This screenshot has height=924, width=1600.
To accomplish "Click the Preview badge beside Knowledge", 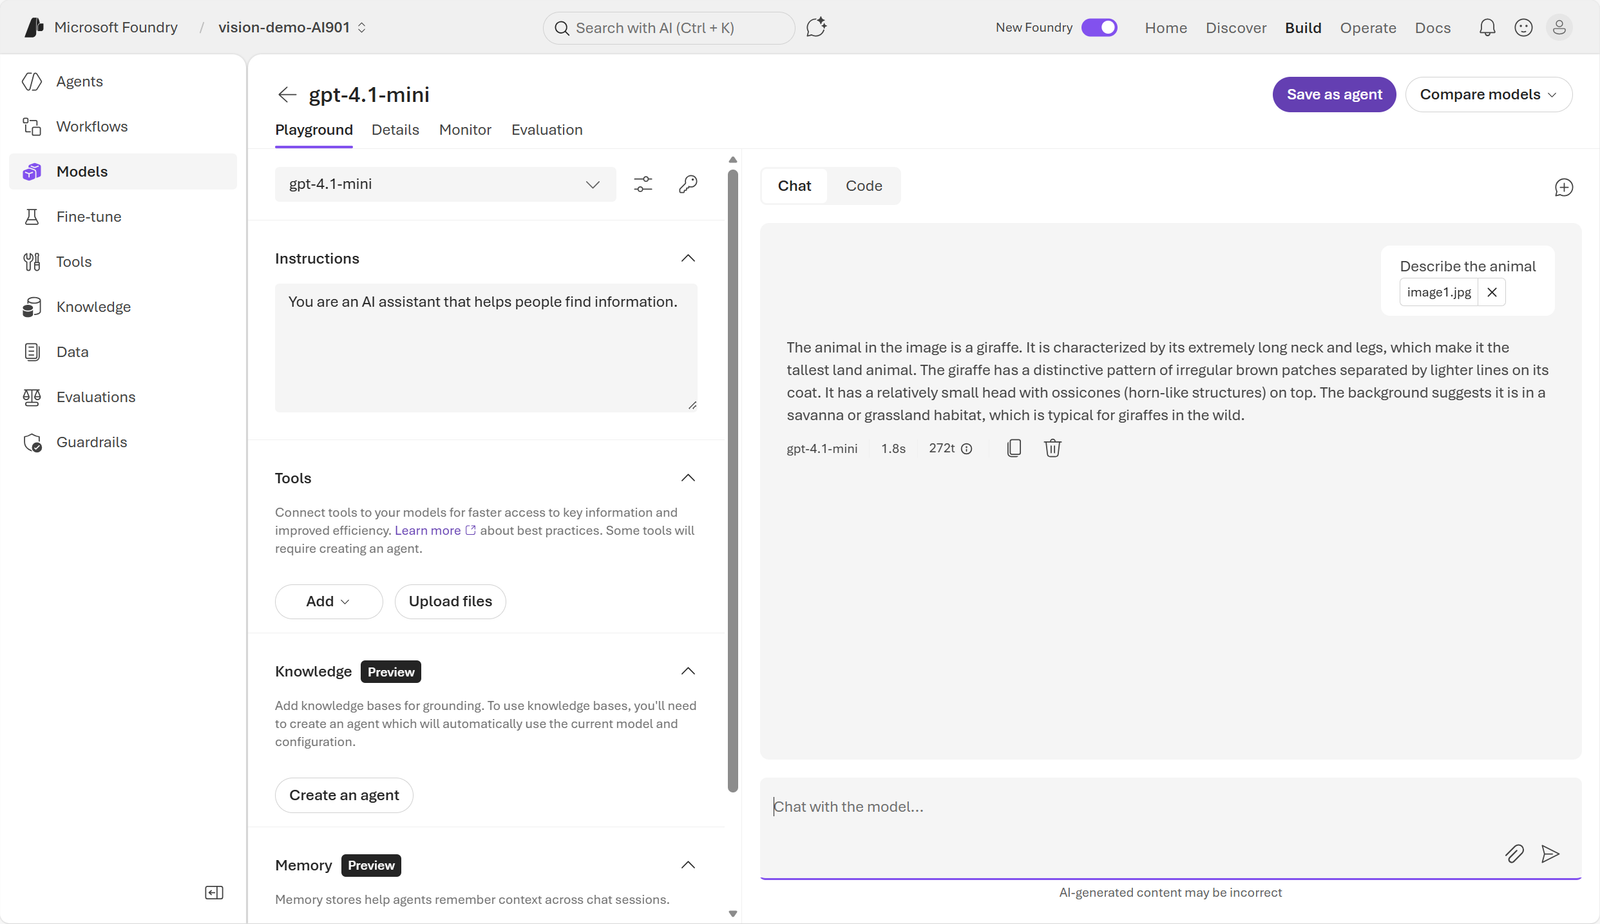I will tap(391, 672).
